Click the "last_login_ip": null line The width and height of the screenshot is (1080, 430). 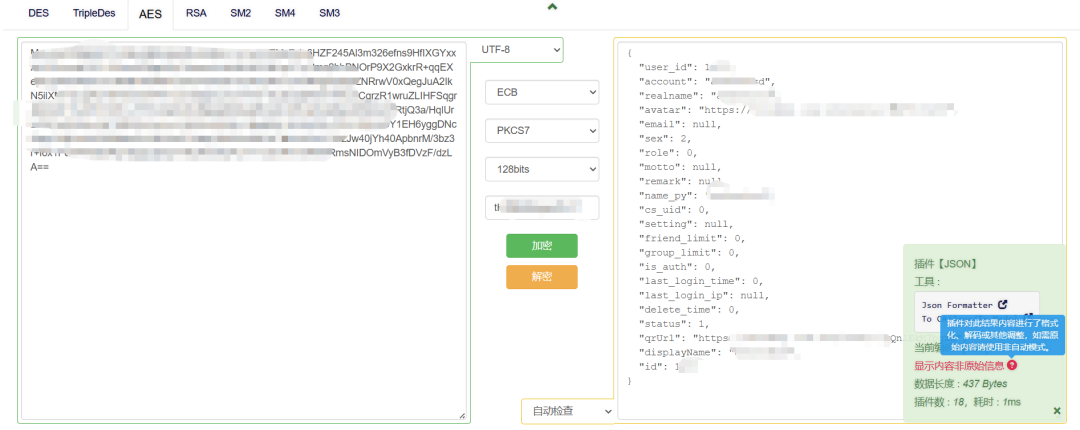click(704, 295)
